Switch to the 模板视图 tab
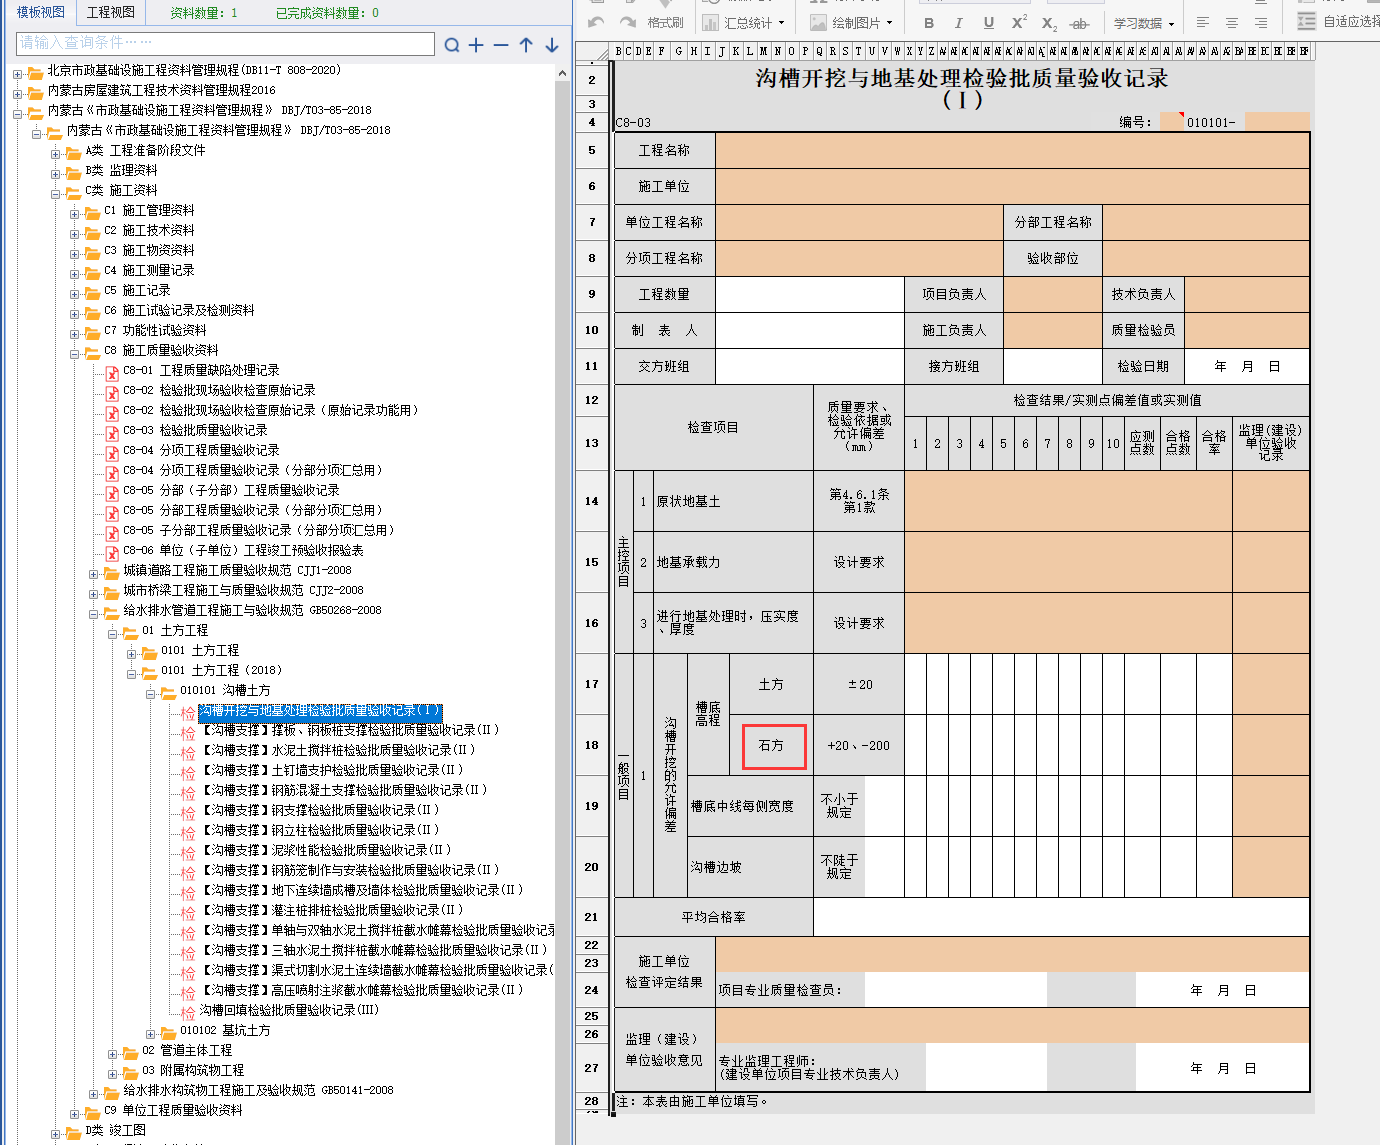 [40, 12]
